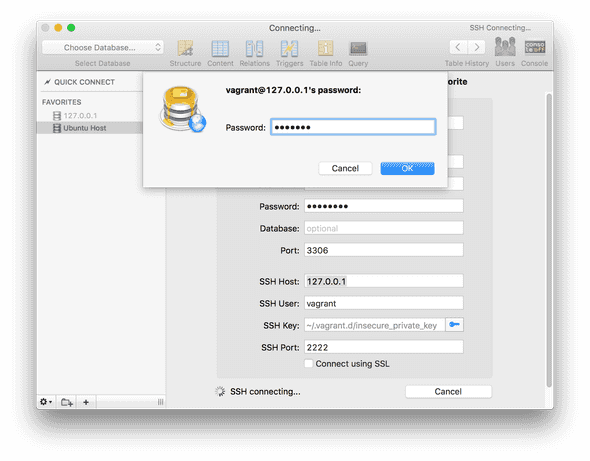590x461 pixels.
Task: Click the vagrant password input field
Action: [x=353, y=127]
